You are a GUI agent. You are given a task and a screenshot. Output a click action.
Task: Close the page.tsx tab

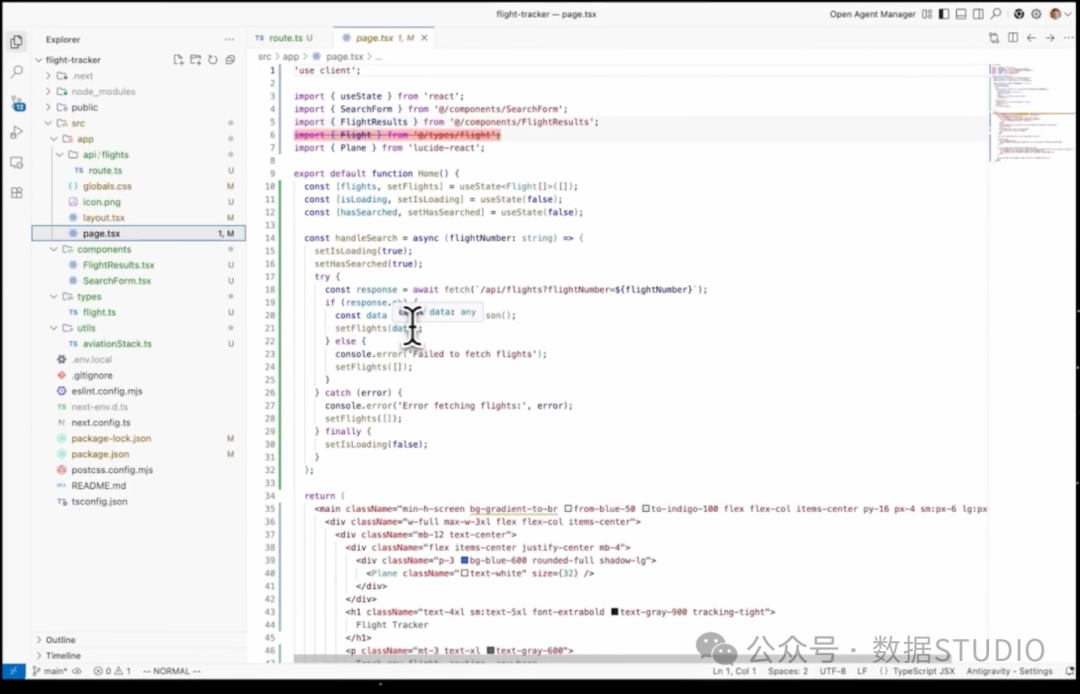[x=424, y=38]
